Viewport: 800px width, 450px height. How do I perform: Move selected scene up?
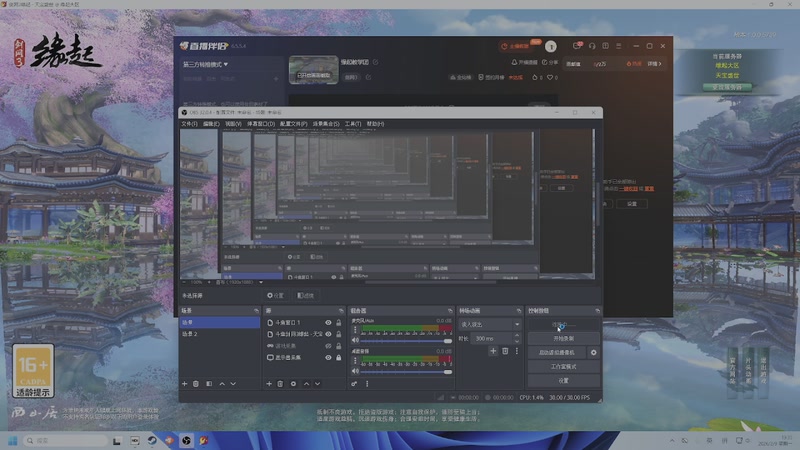click(222, 384)
